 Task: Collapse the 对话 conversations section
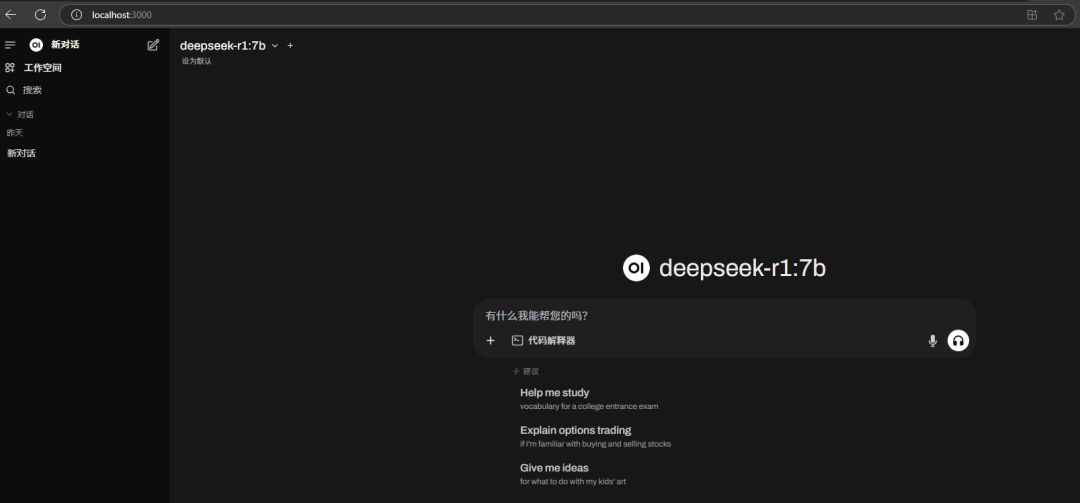coord(20,114)
